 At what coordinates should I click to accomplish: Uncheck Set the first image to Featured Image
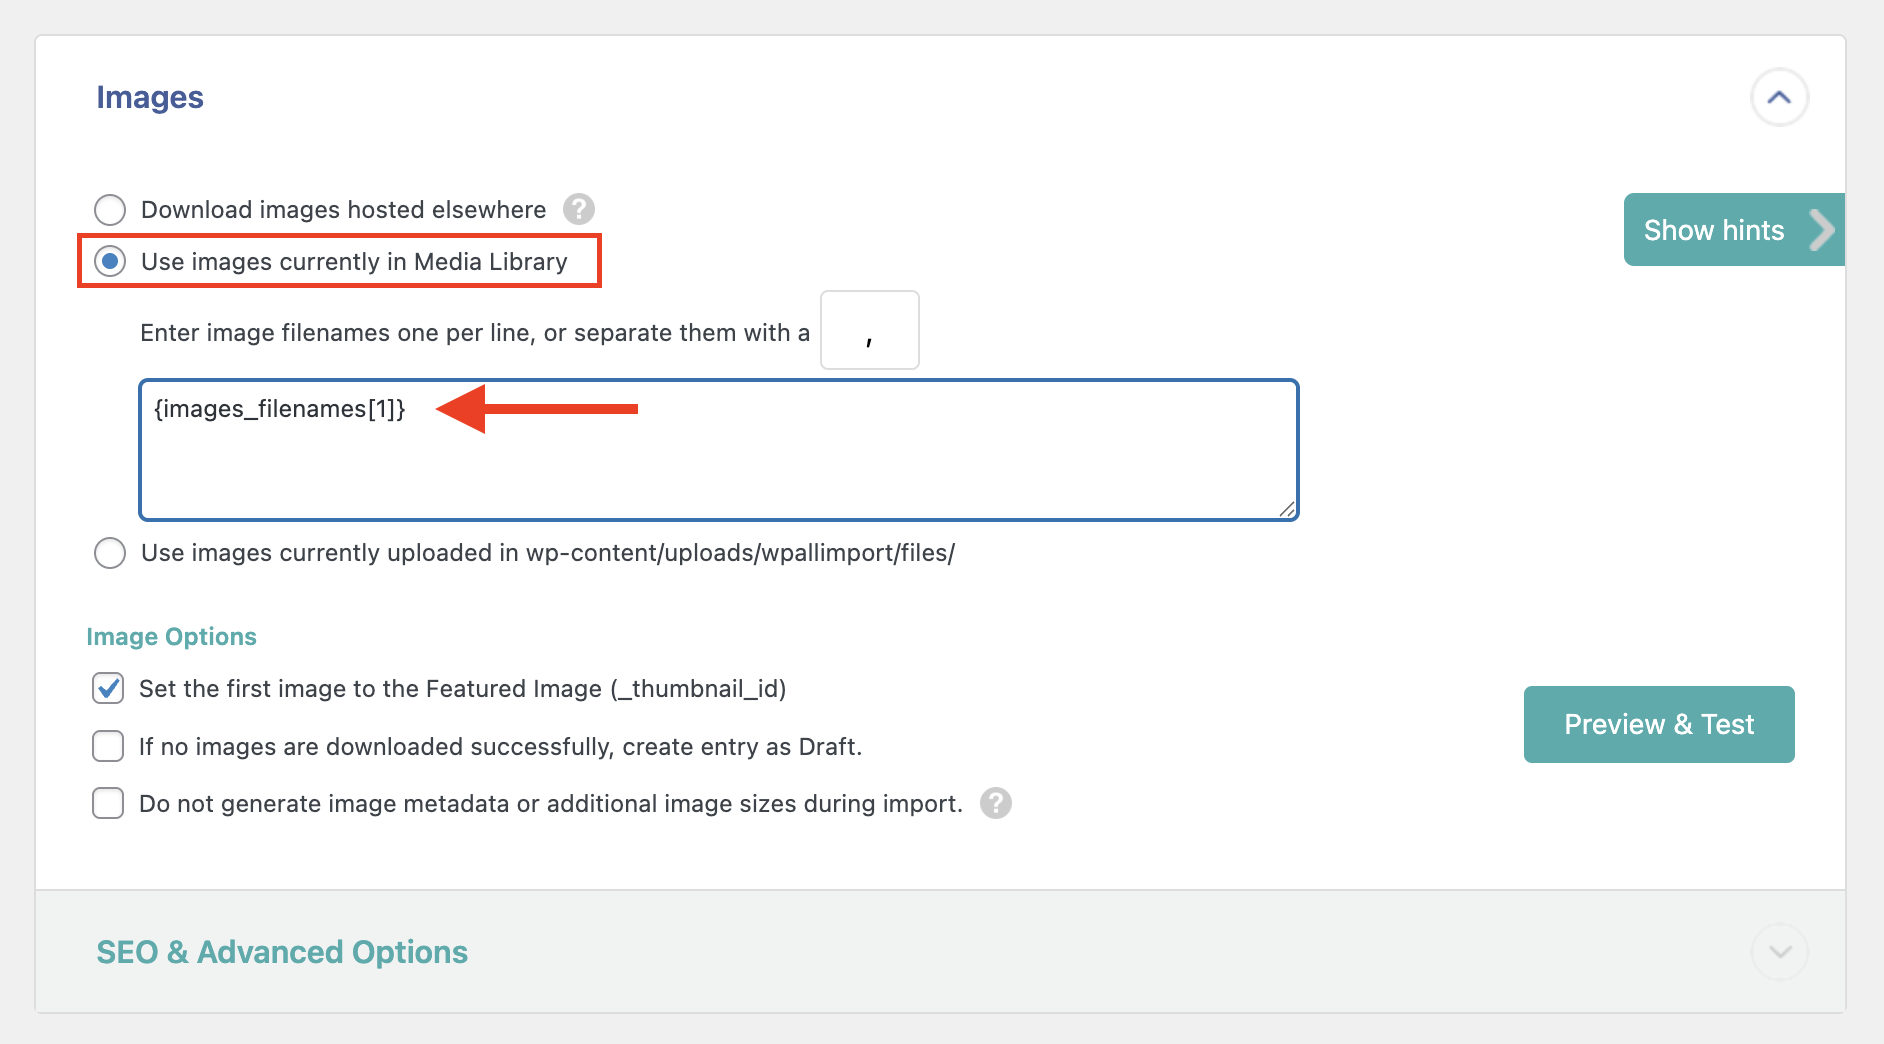click(x=108, y=689)
